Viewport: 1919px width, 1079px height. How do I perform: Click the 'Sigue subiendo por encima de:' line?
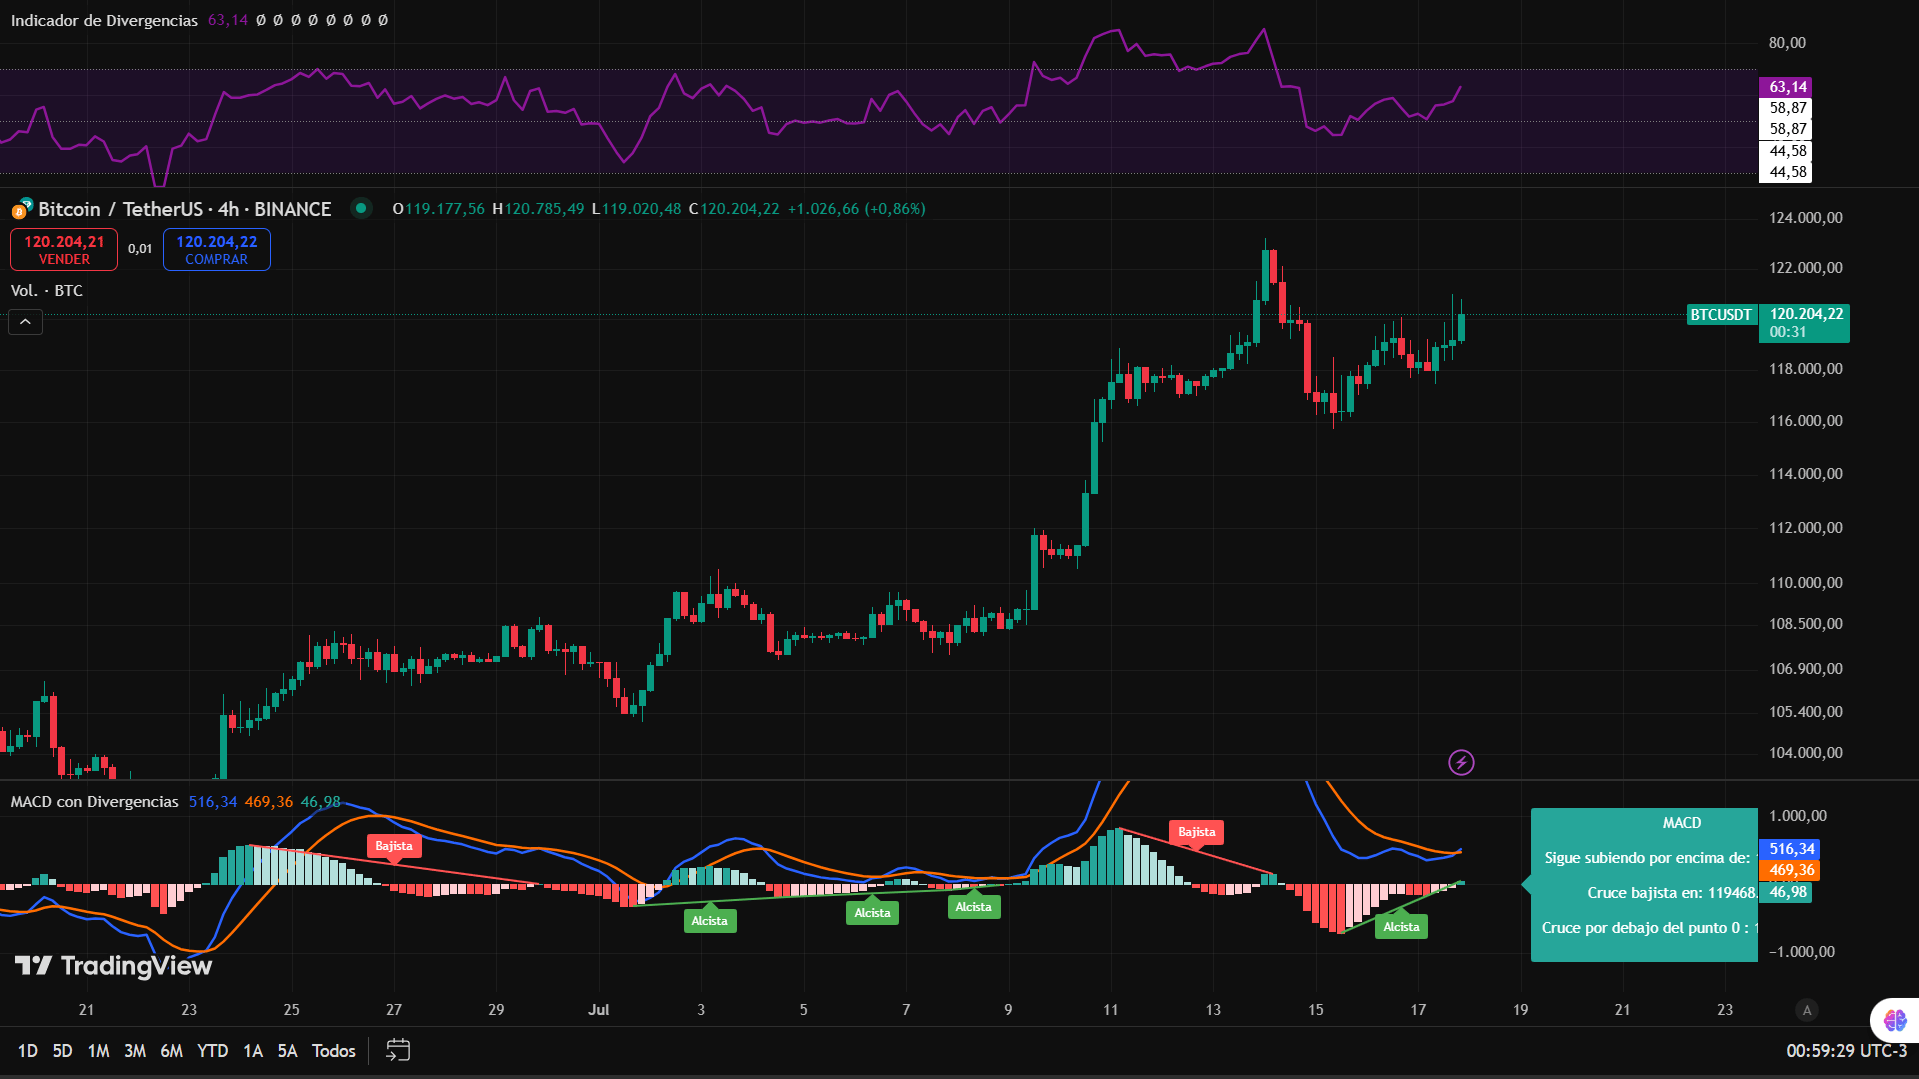(x=1647, y=858)
